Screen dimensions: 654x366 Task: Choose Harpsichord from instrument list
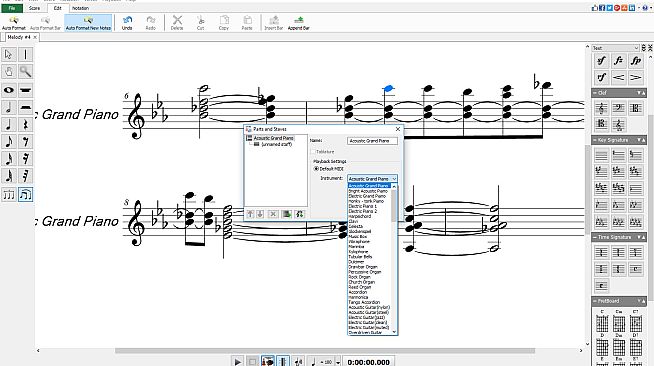click(x=360, y=216)
